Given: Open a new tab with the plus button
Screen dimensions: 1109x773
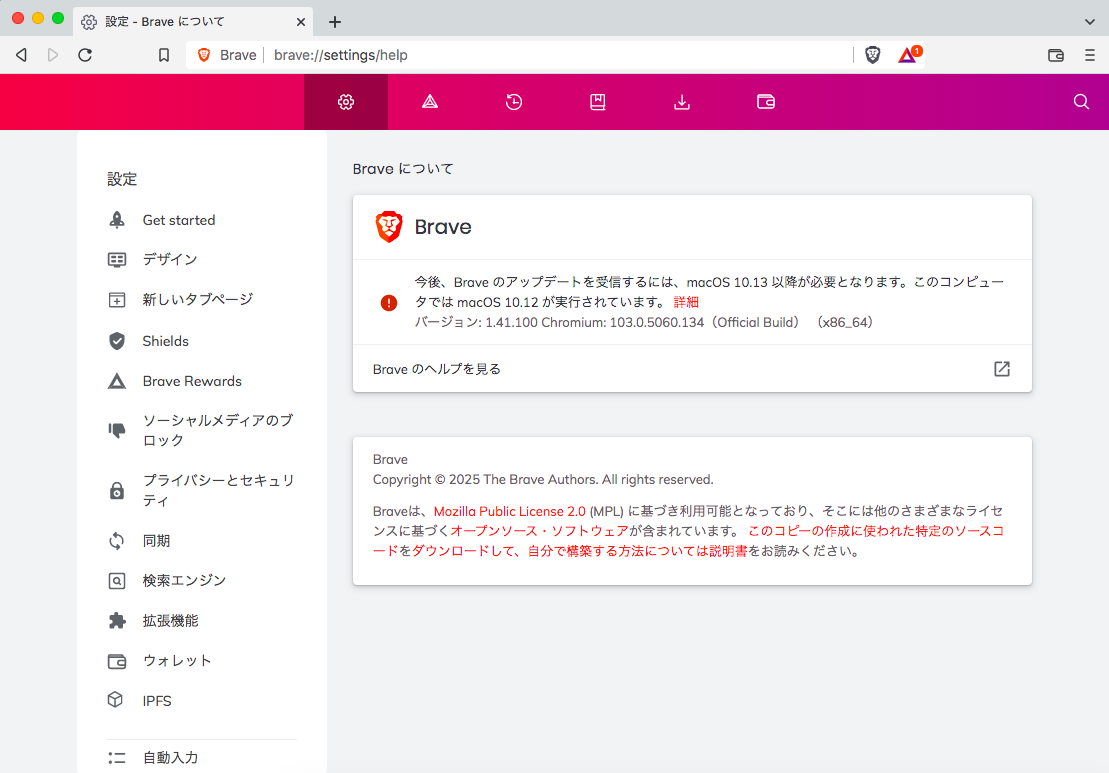Looking at the screenshot, I should click(335, 22).
